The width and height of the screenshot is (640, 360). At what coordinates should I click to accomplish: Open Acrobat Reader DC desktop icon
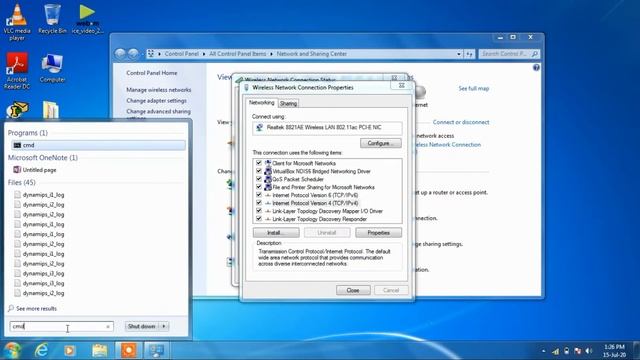(x=17, y=70)
